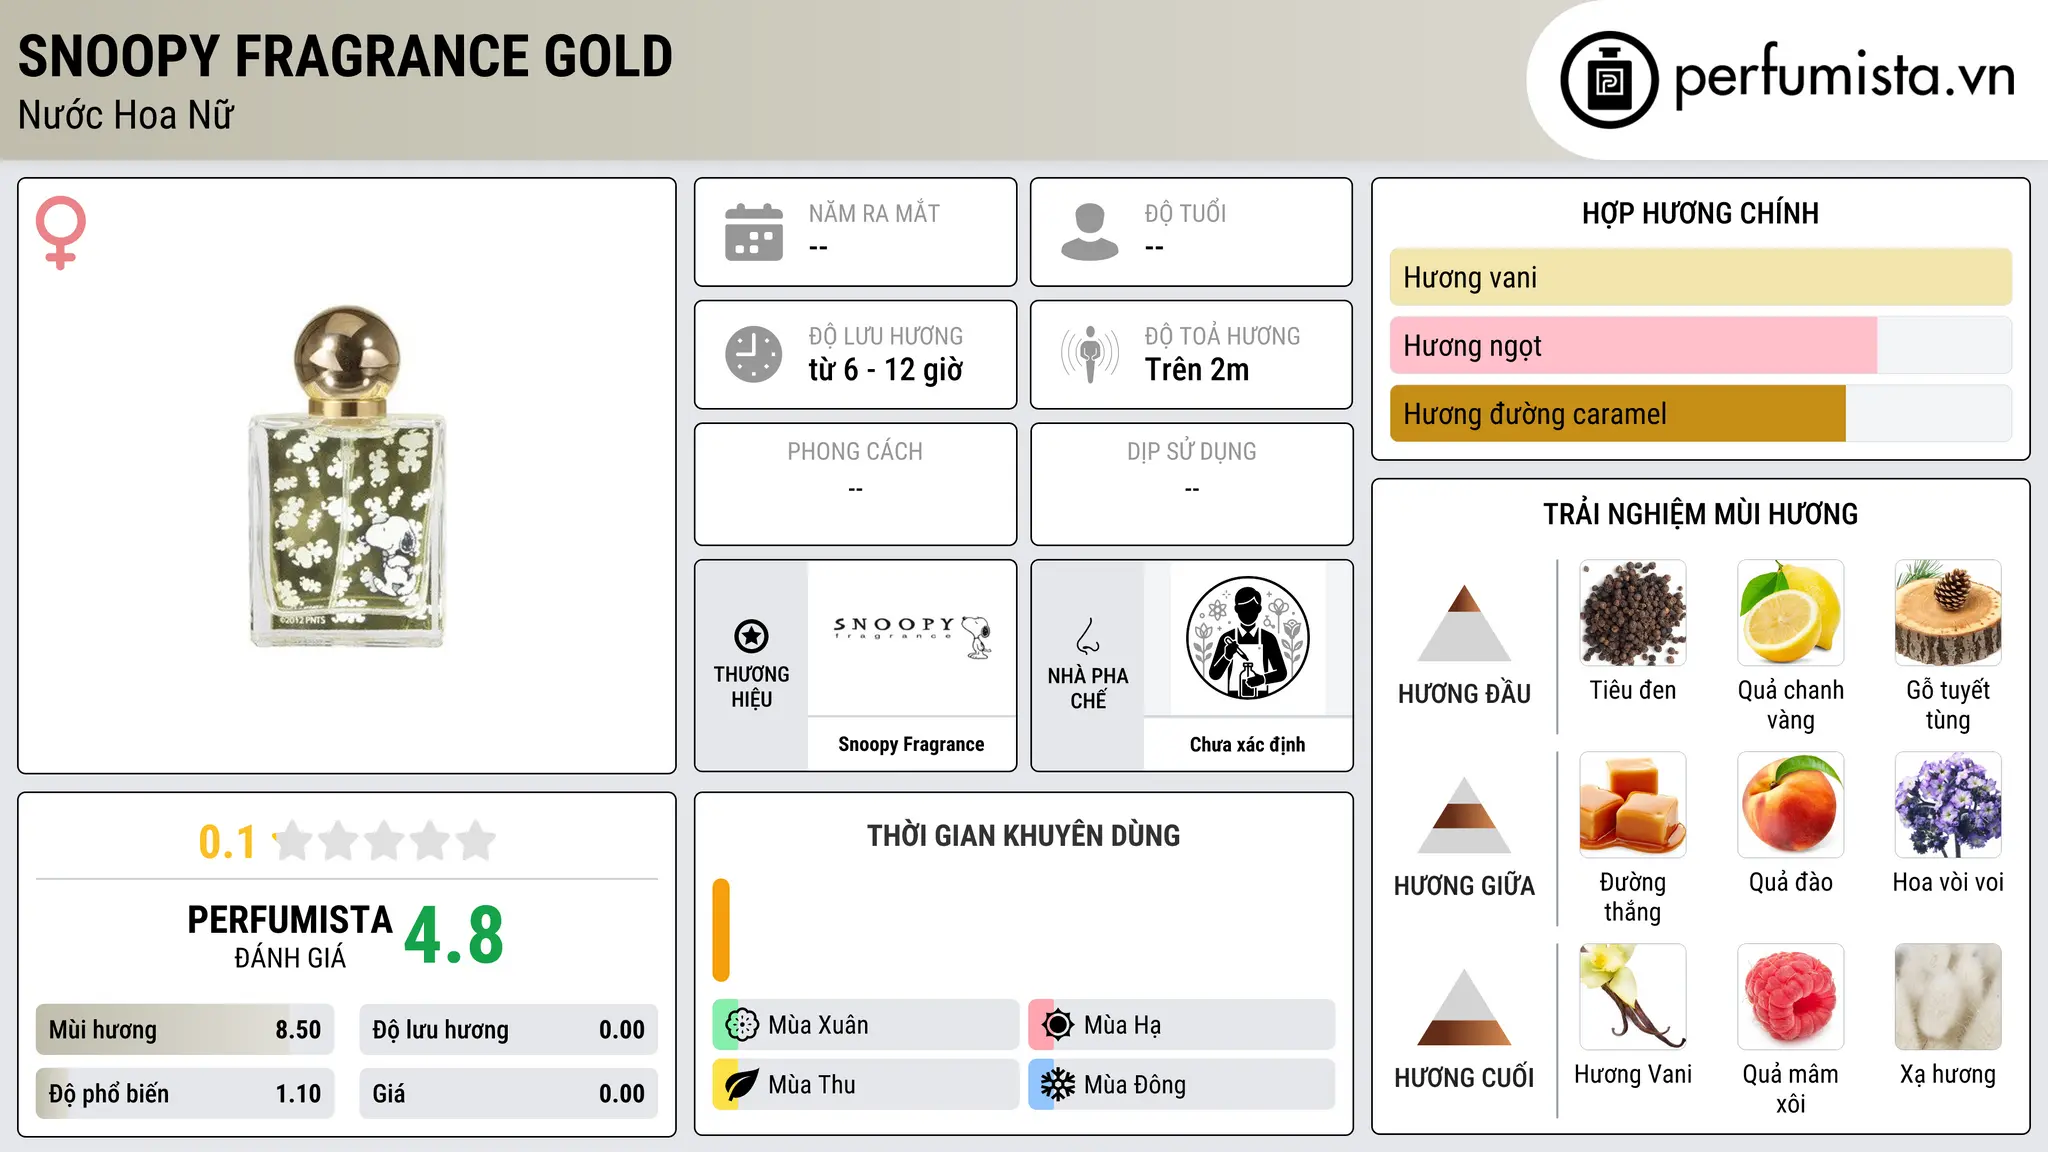The image size is (2048, 1152).
Task: Click the Perfumista đánh giá label
Action: (x=290, y=937)
